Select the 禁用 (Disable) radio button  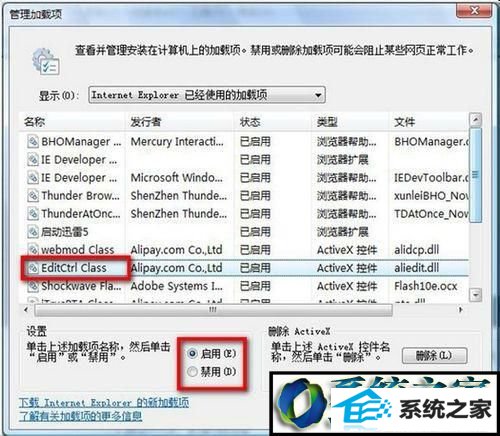click(x=192, y=371)
